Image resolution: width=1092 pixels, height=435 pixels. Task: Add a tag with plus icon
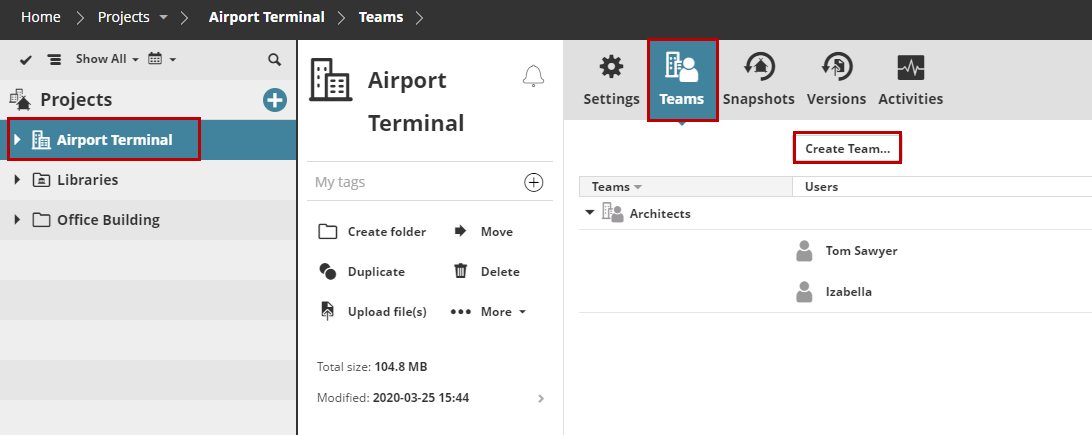[x=534, y=182]
